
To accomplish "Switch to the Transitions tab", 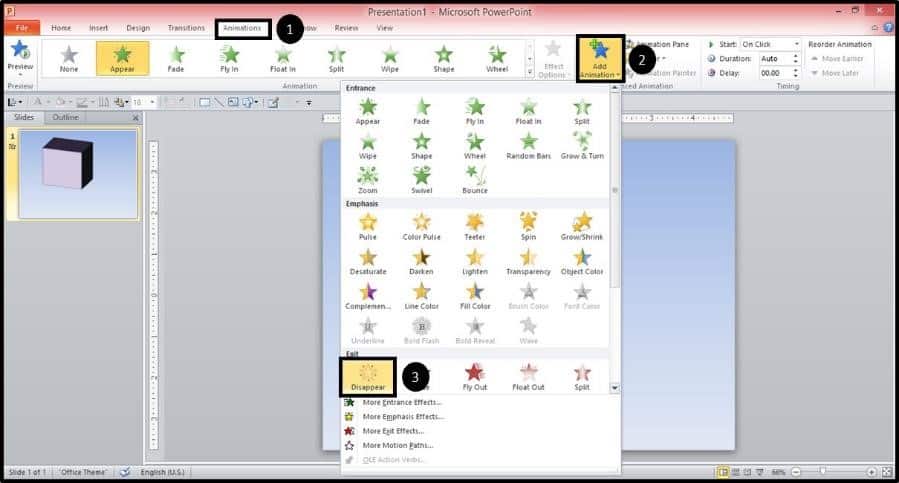I will 186,28.
